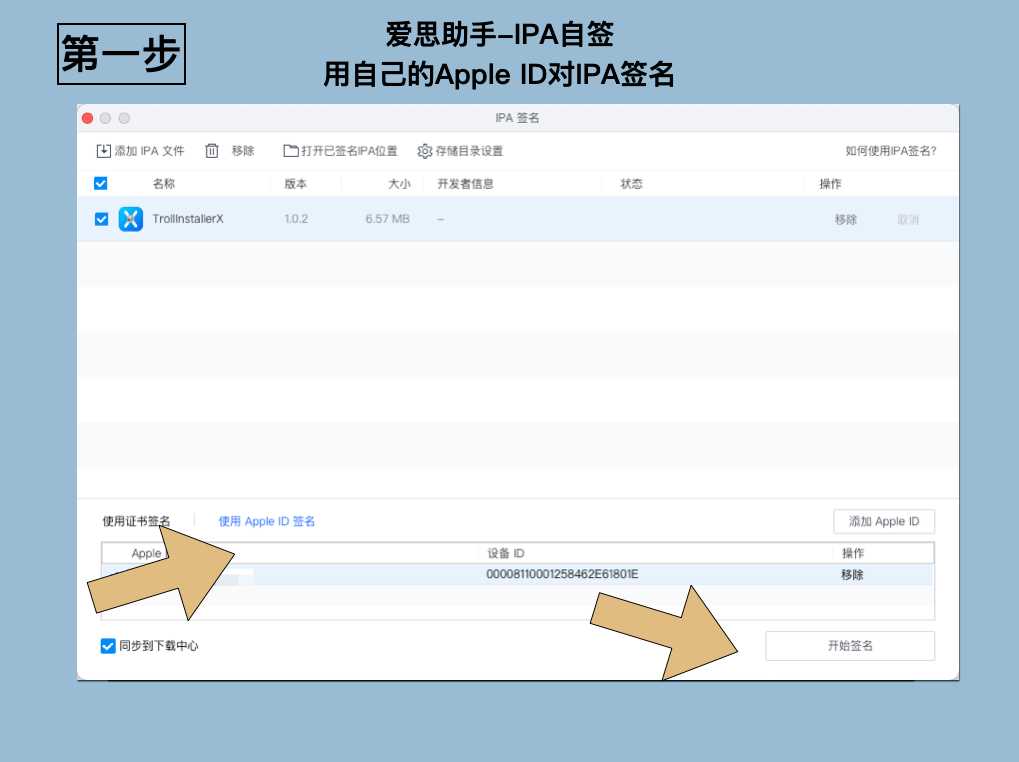Select the TrollInstallerX name text
This screenshot has width=1019, height=762.
(x=188, y=219)
